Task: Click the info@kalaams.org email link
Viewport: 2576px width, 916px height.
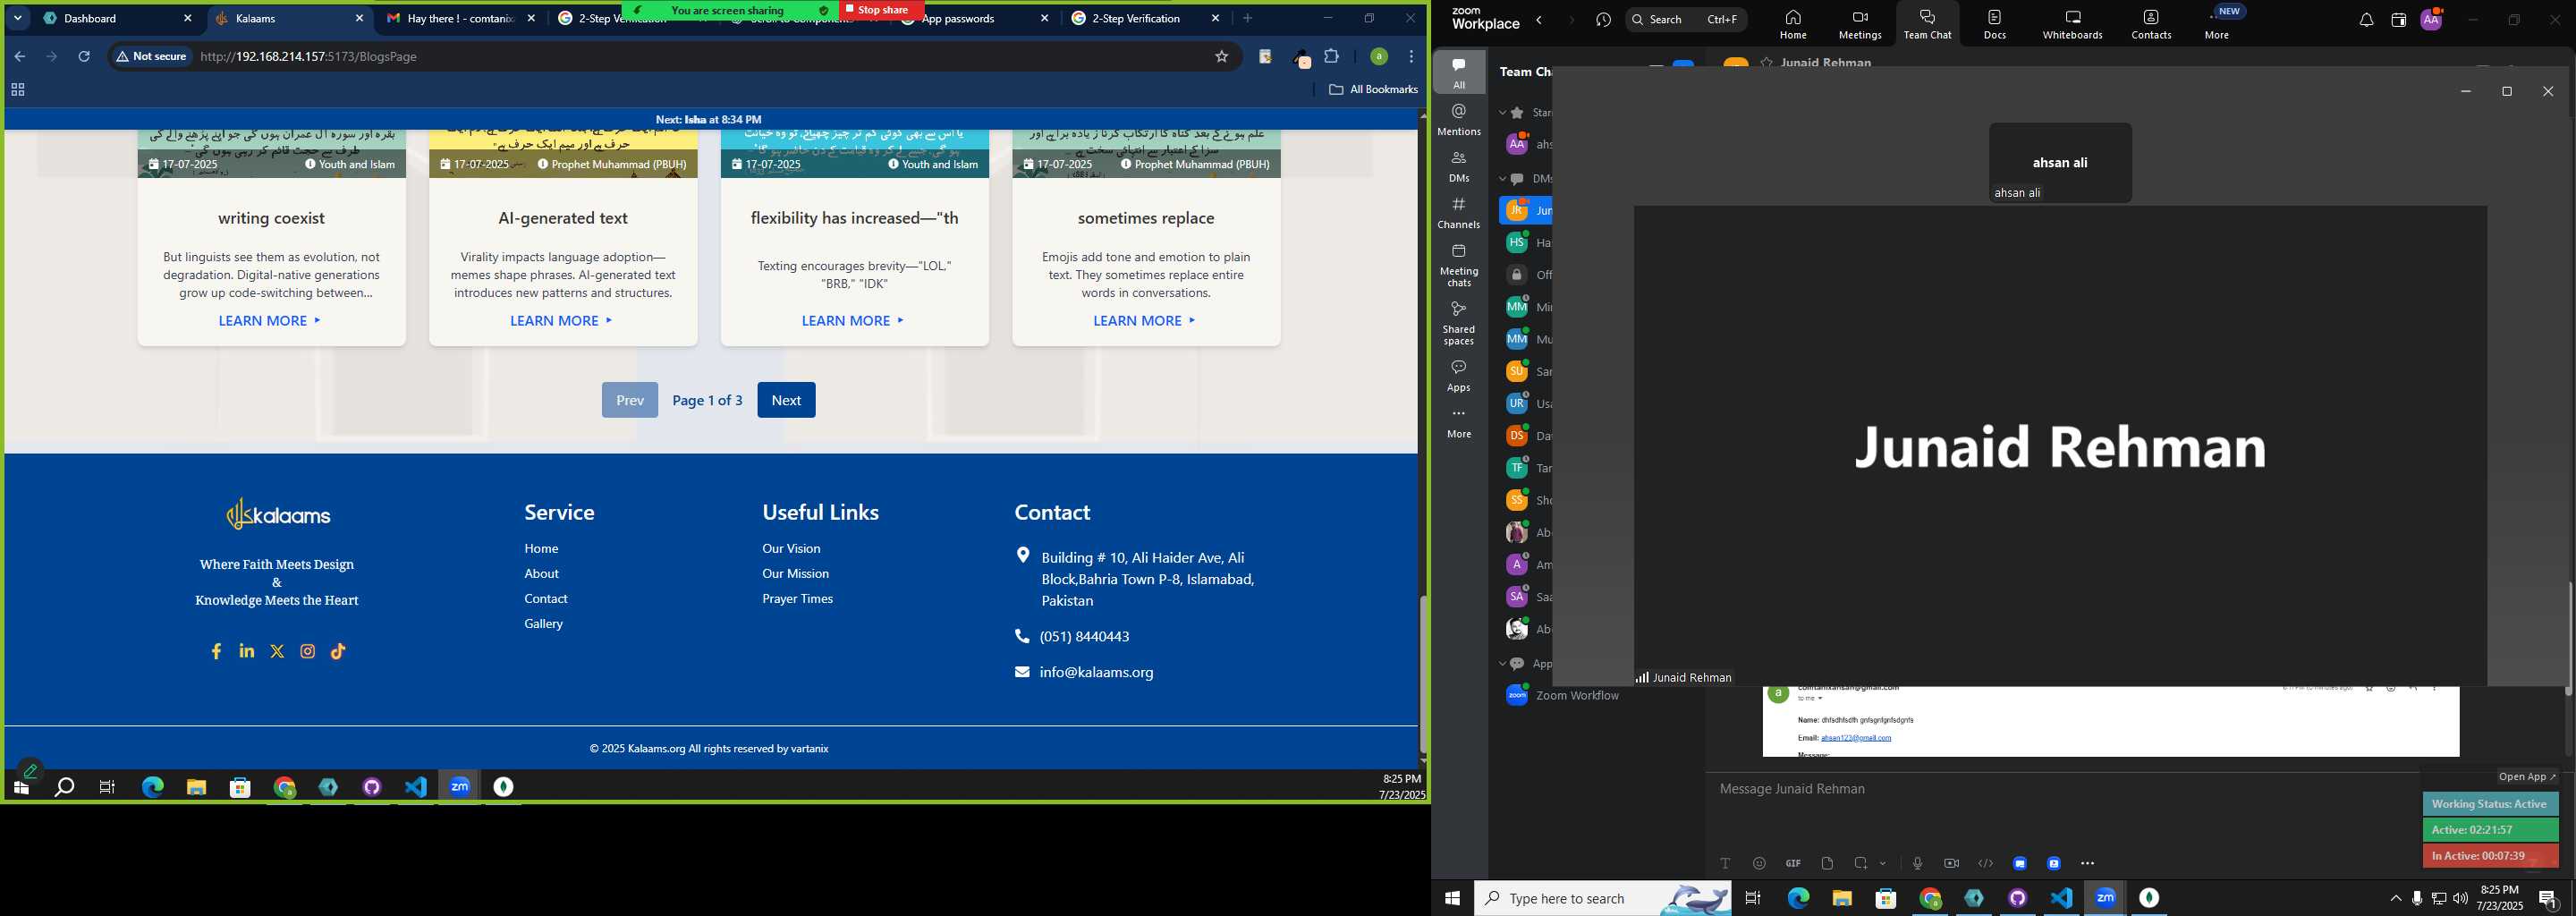Action: point(1096,673)
